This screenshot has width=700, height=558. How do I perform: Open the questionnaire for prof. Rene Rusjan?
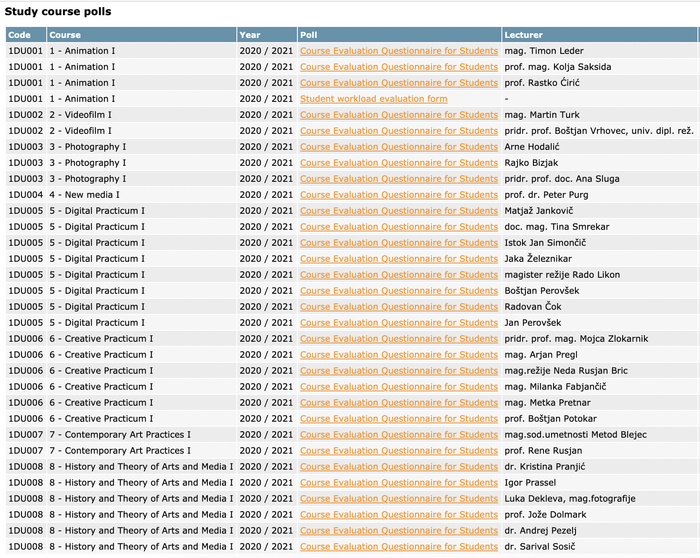coord(399,451)
